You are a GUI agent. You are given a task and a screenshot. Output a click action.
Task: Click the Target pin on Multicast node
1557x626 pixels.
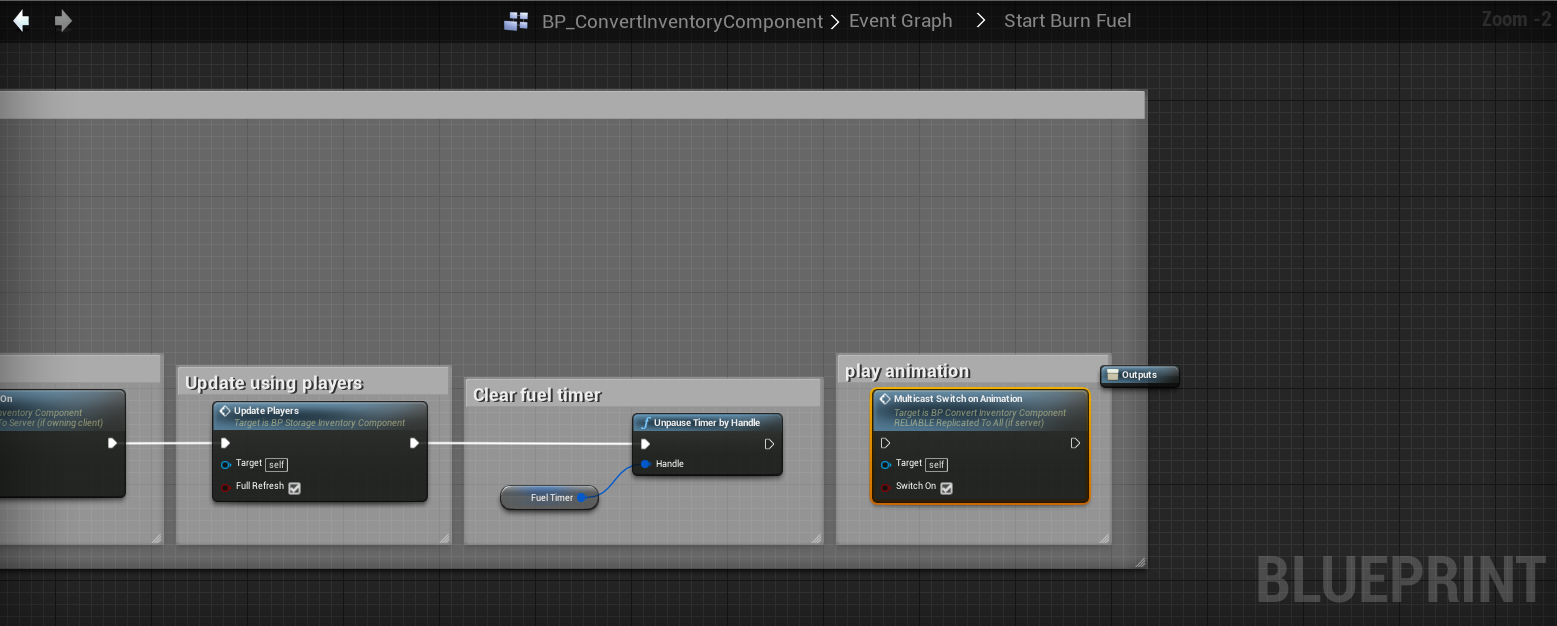[x=886, y=464]
